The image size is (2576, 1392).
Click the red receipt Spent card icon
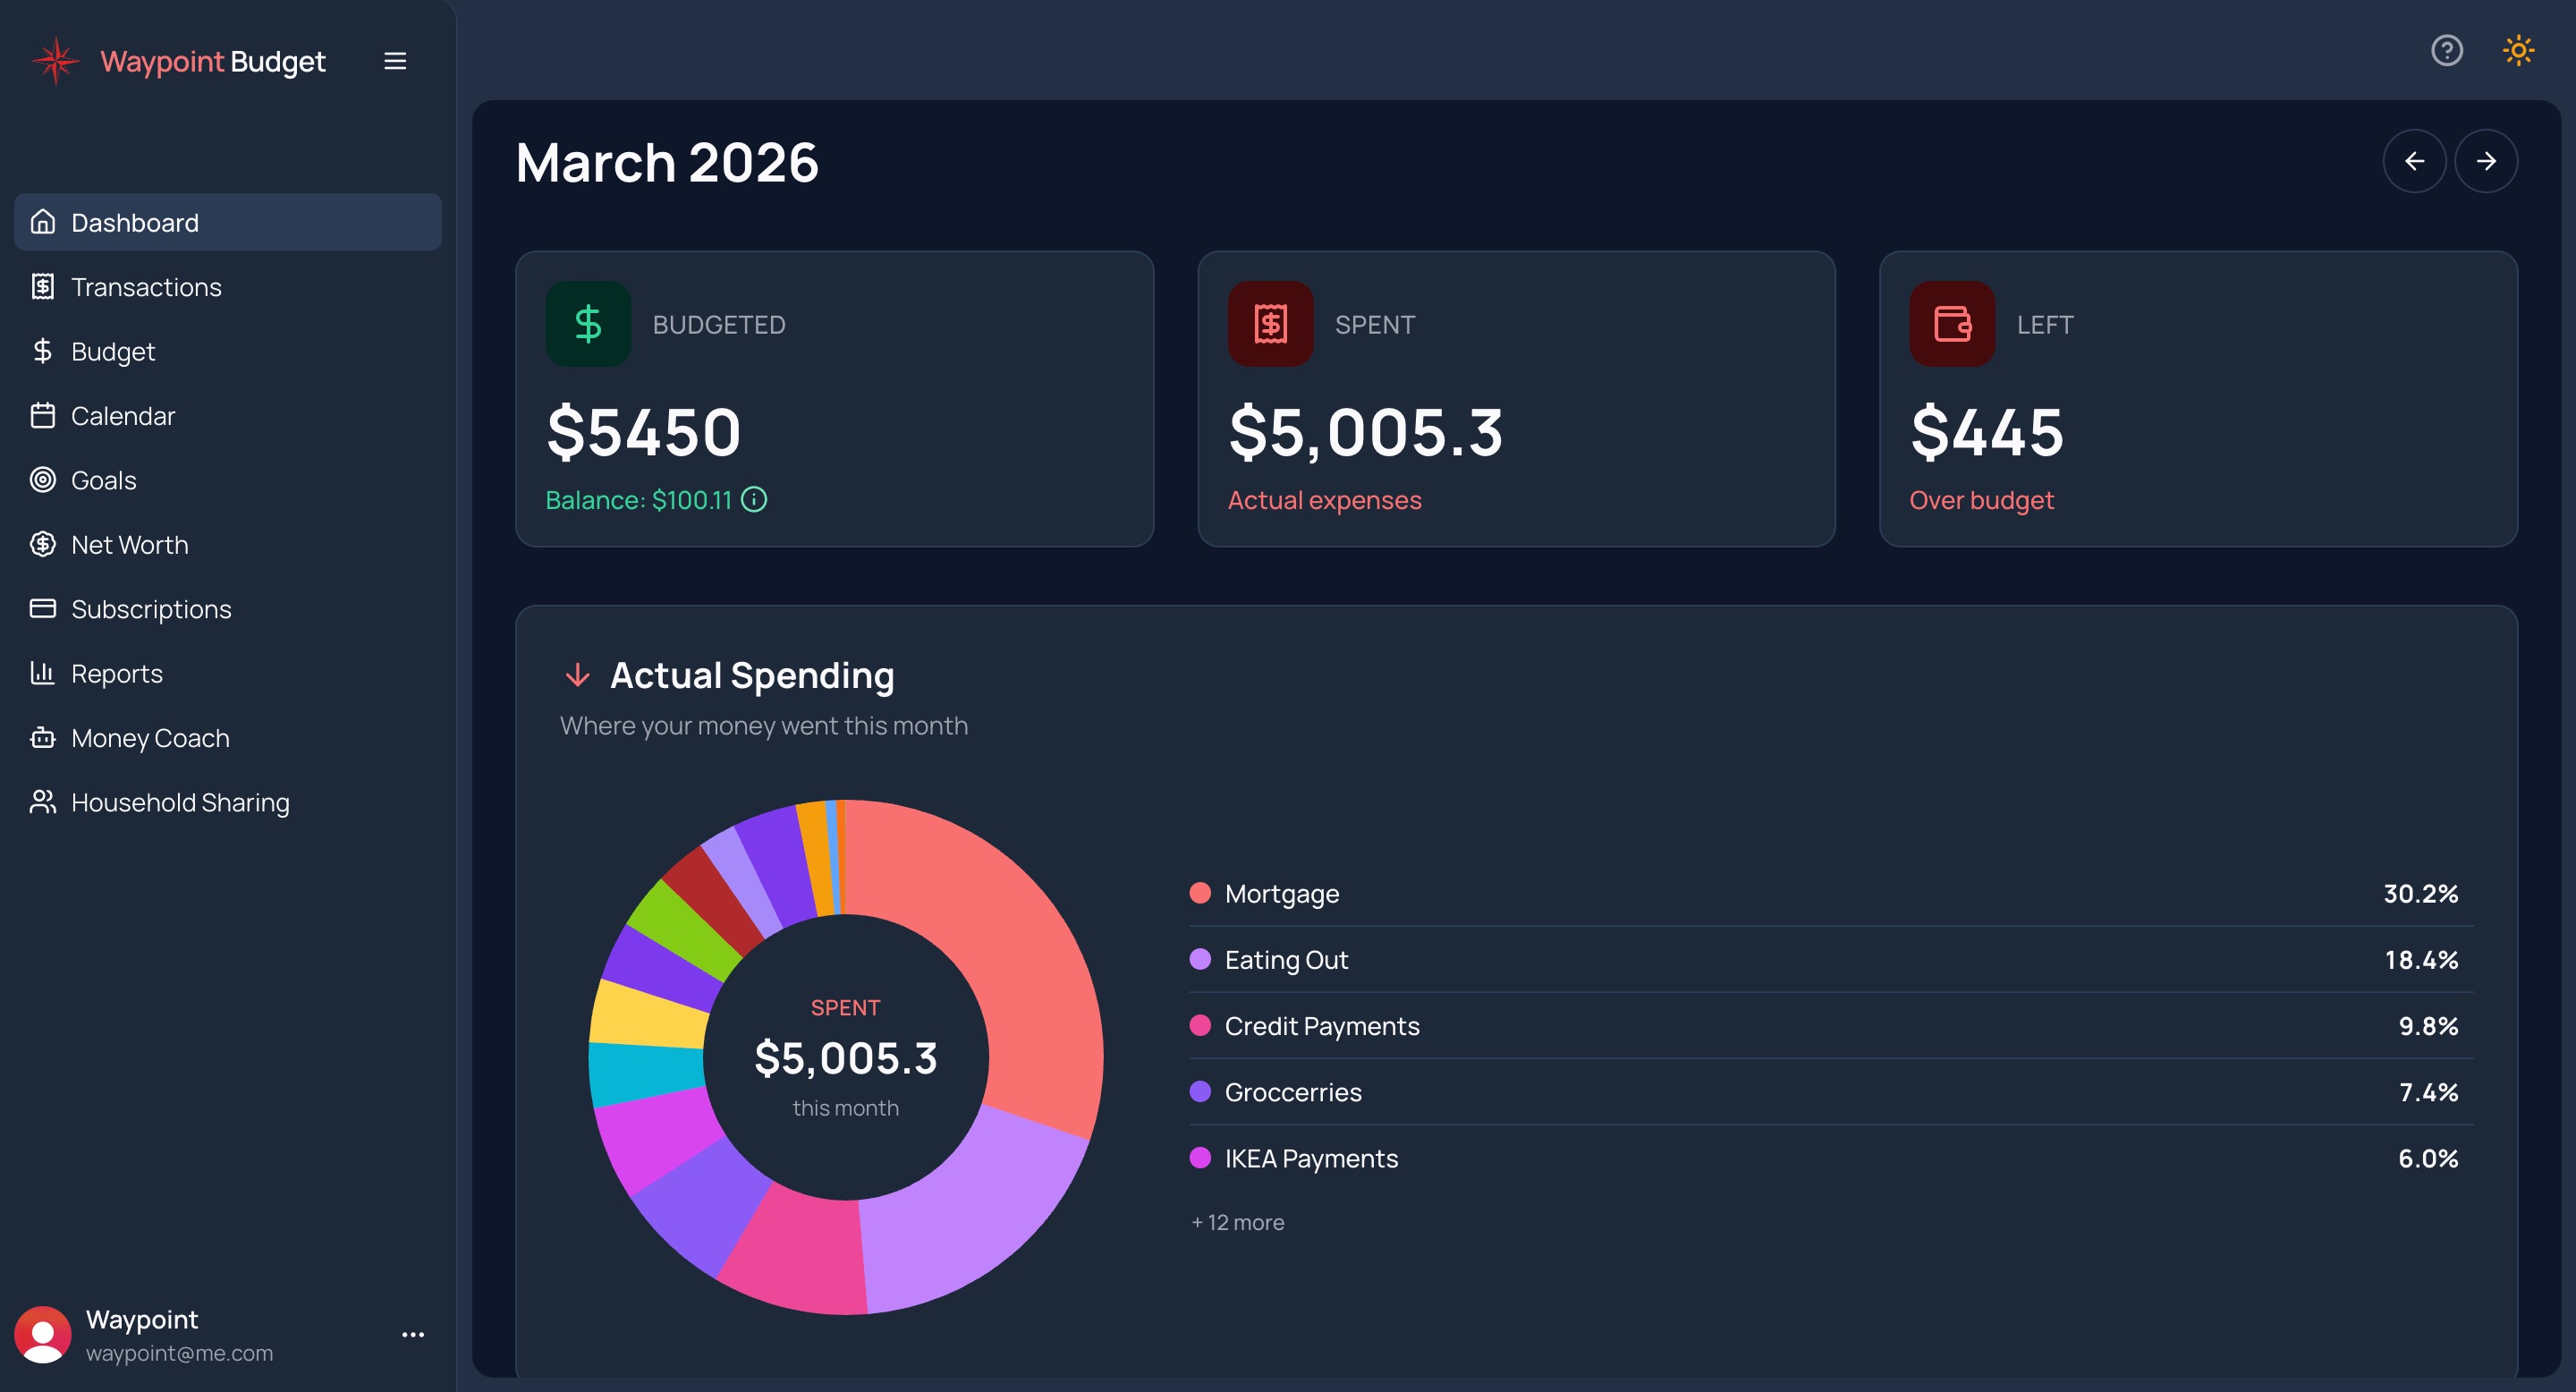click(x=1270, y=324)
